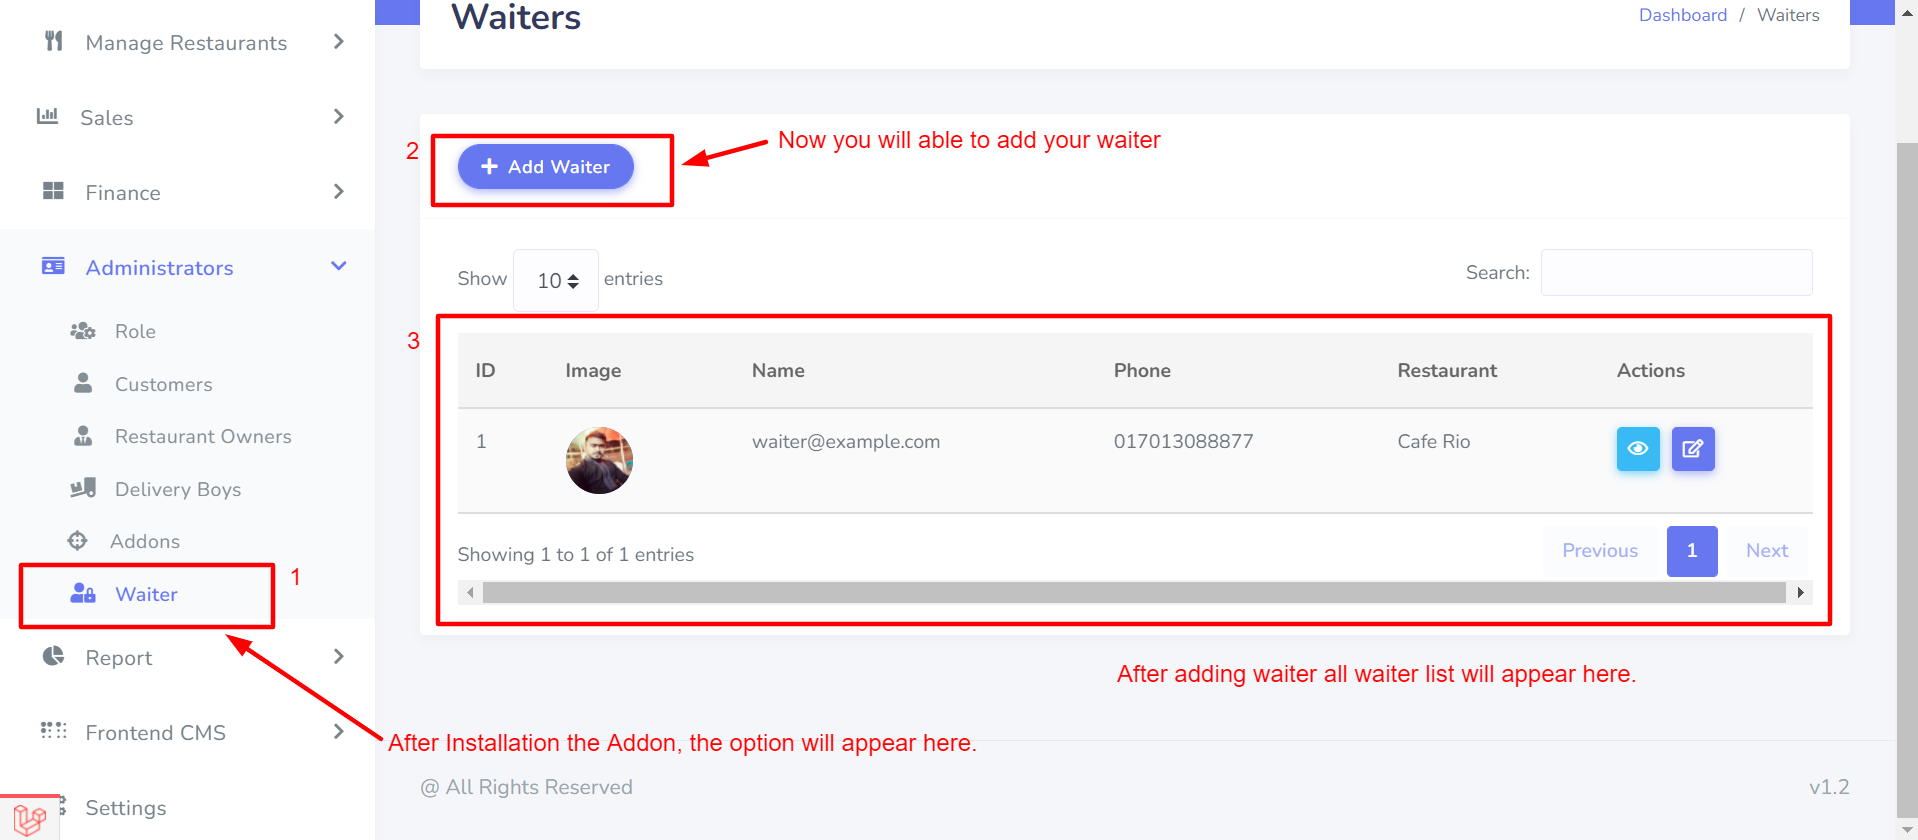Viewport: 1918px width, 840px height.
Task: Expand the Manage Restaurants menu chevron
Action: [x=339, y=42]
